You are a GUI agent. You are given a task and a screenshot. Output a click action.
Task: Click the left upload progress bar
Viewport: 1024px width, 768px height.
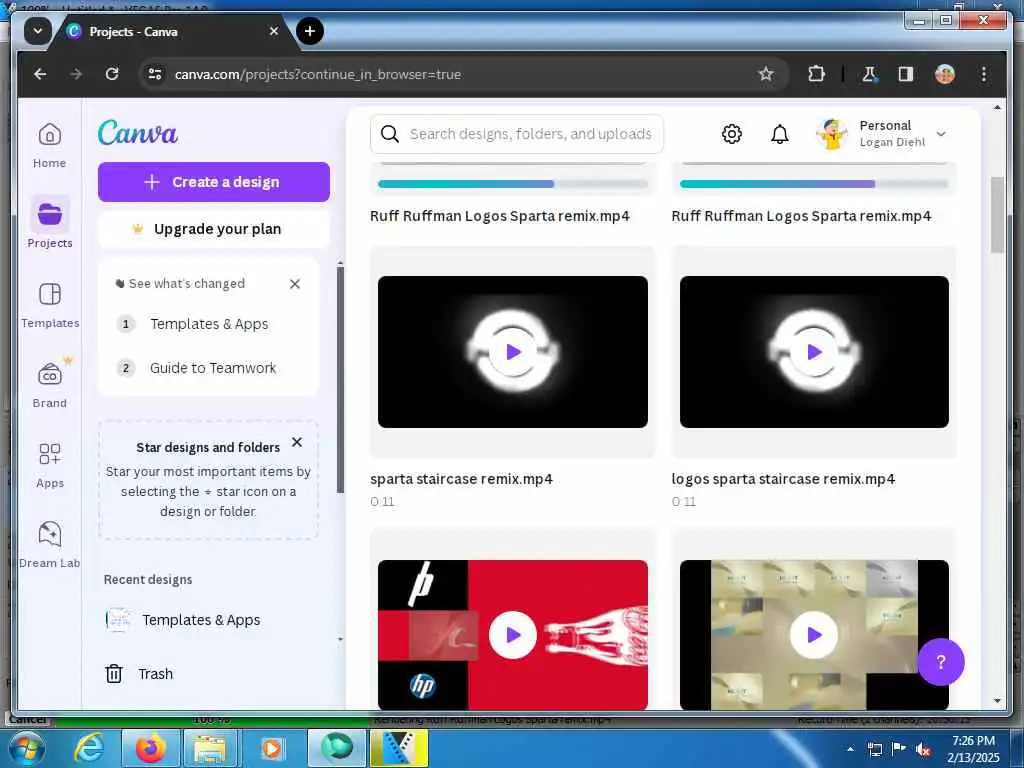pyautogui.click(x=513, y=184)
